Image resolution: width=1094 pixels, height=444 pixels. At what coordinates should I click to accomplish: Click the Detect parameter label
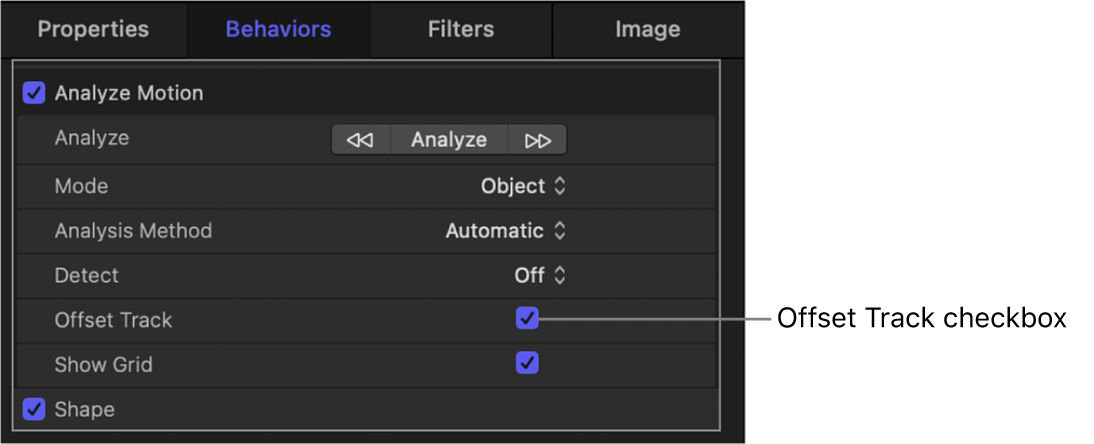[x=86, y=275]
